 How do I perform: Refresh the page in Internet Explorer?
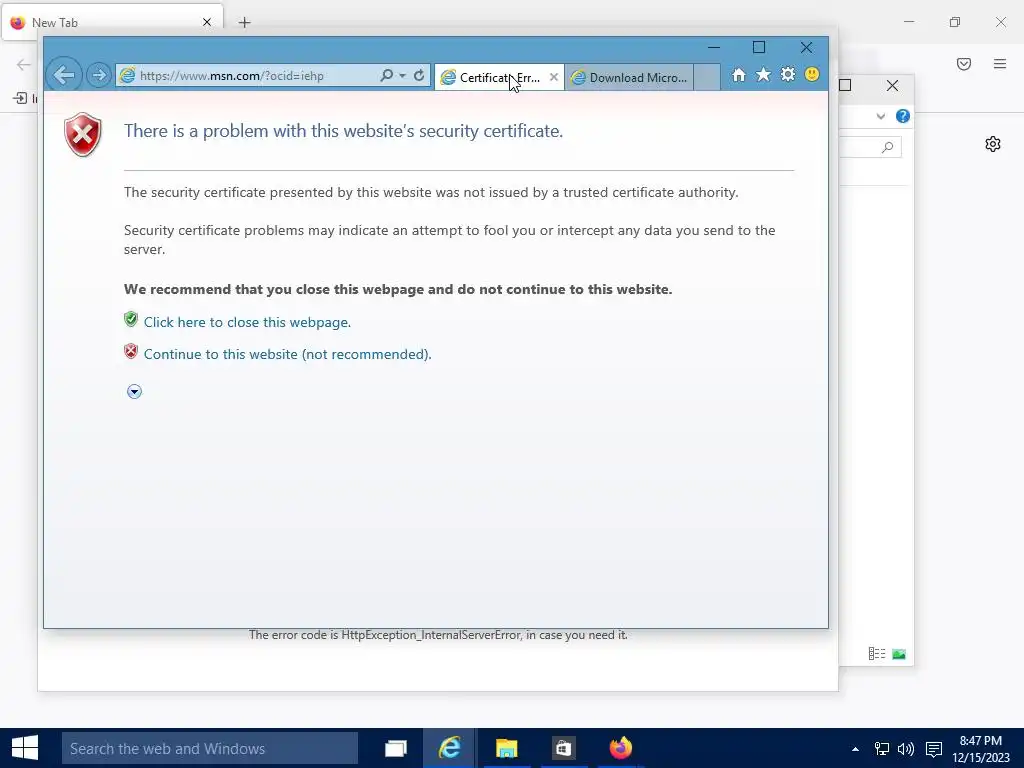click(x=419, y=75)
